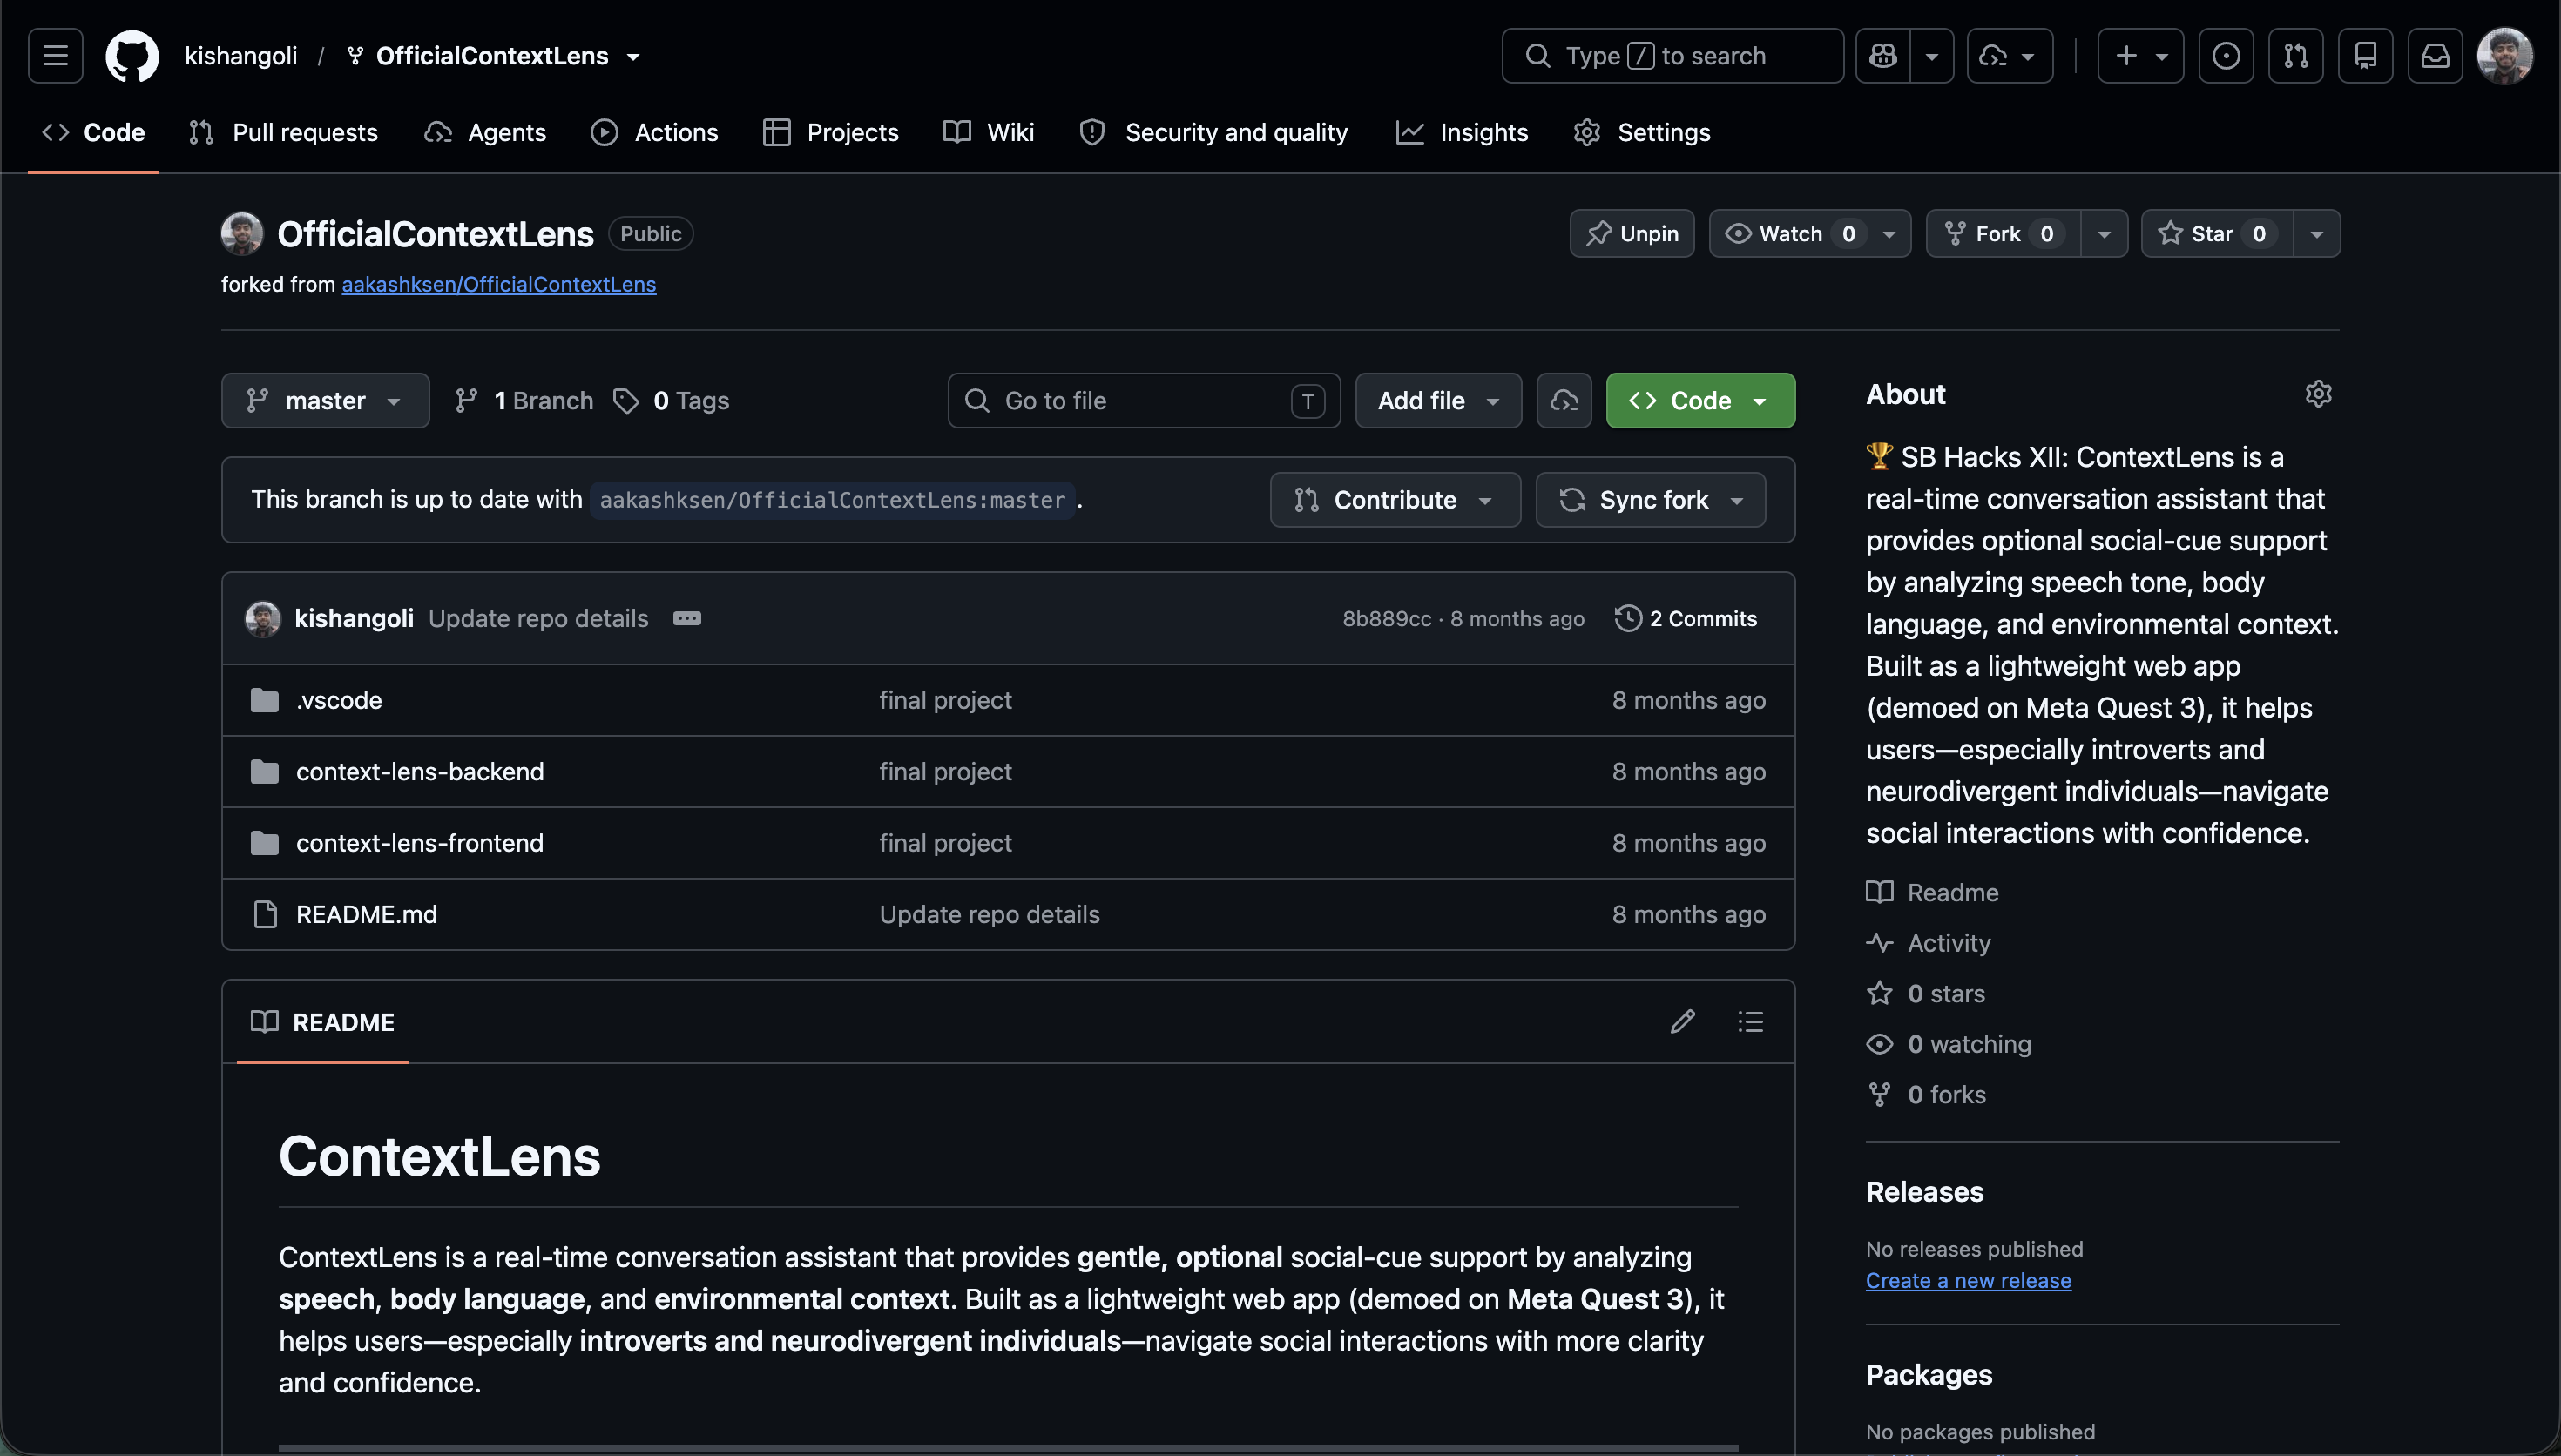Viewport: 2561px width, 1456px height.
Task: Open the user profile avatar menu
Action: click(2505, 56)
